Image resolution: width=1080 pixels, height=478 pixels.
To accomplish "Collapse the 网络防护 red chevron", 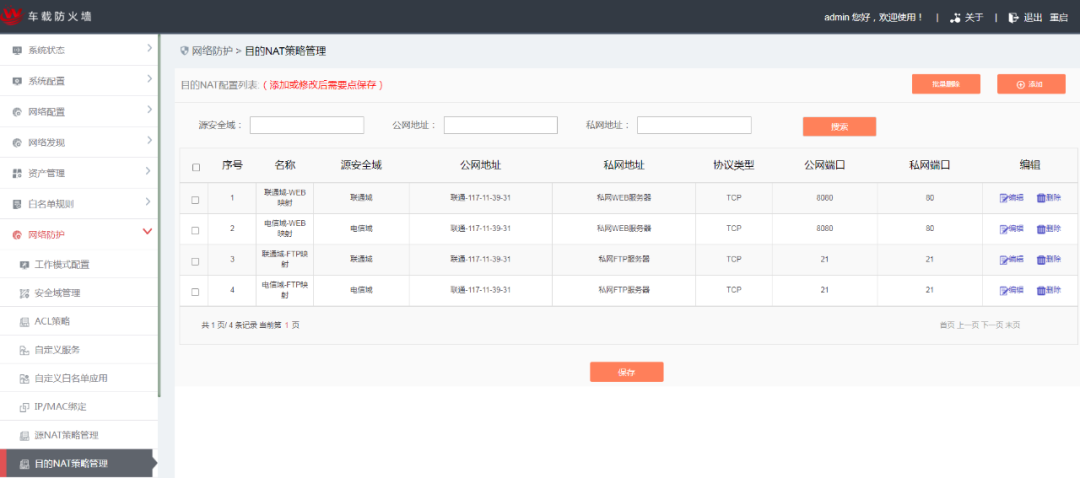I will (147, 231).
